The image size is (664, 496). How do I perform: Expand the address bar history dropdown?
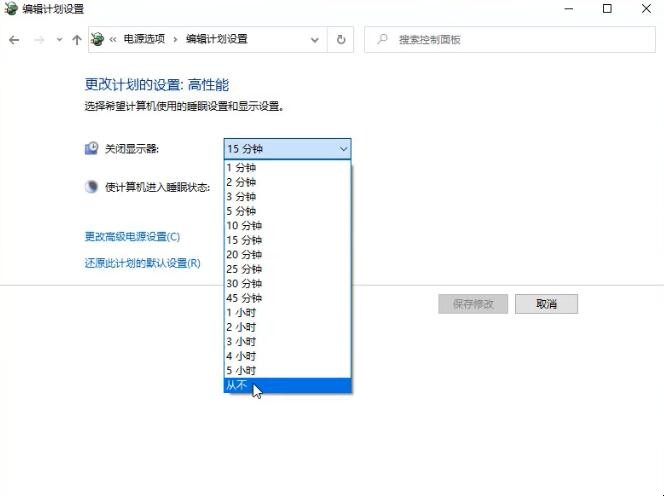coord(315,40)
